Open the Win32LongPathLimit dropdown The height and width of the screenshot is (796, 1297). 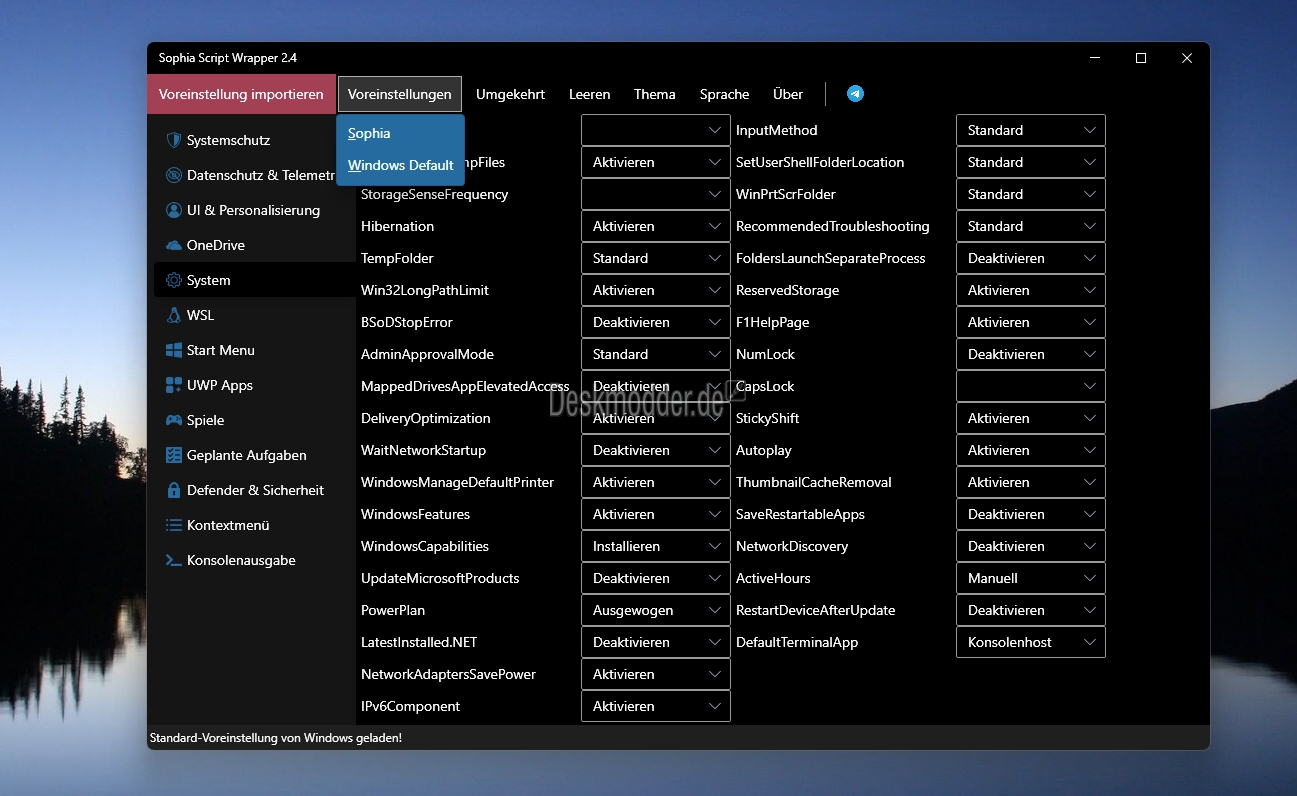coord(656,290)
